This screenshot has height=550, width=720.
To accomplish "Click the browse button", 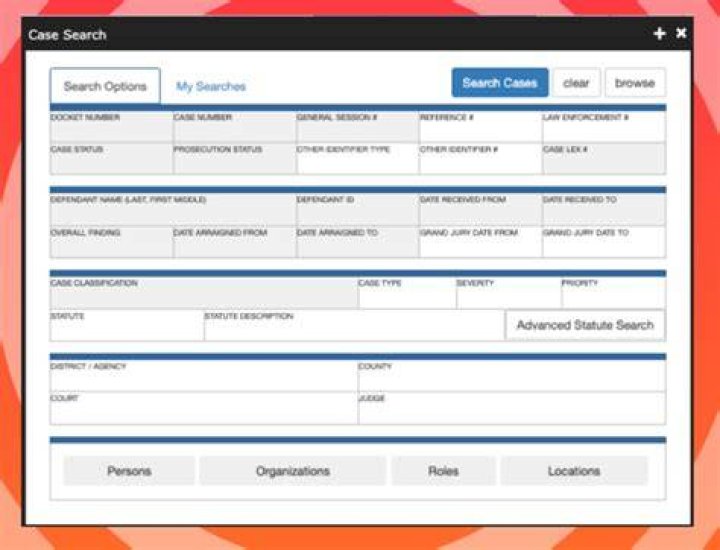I will pos(635,83).
